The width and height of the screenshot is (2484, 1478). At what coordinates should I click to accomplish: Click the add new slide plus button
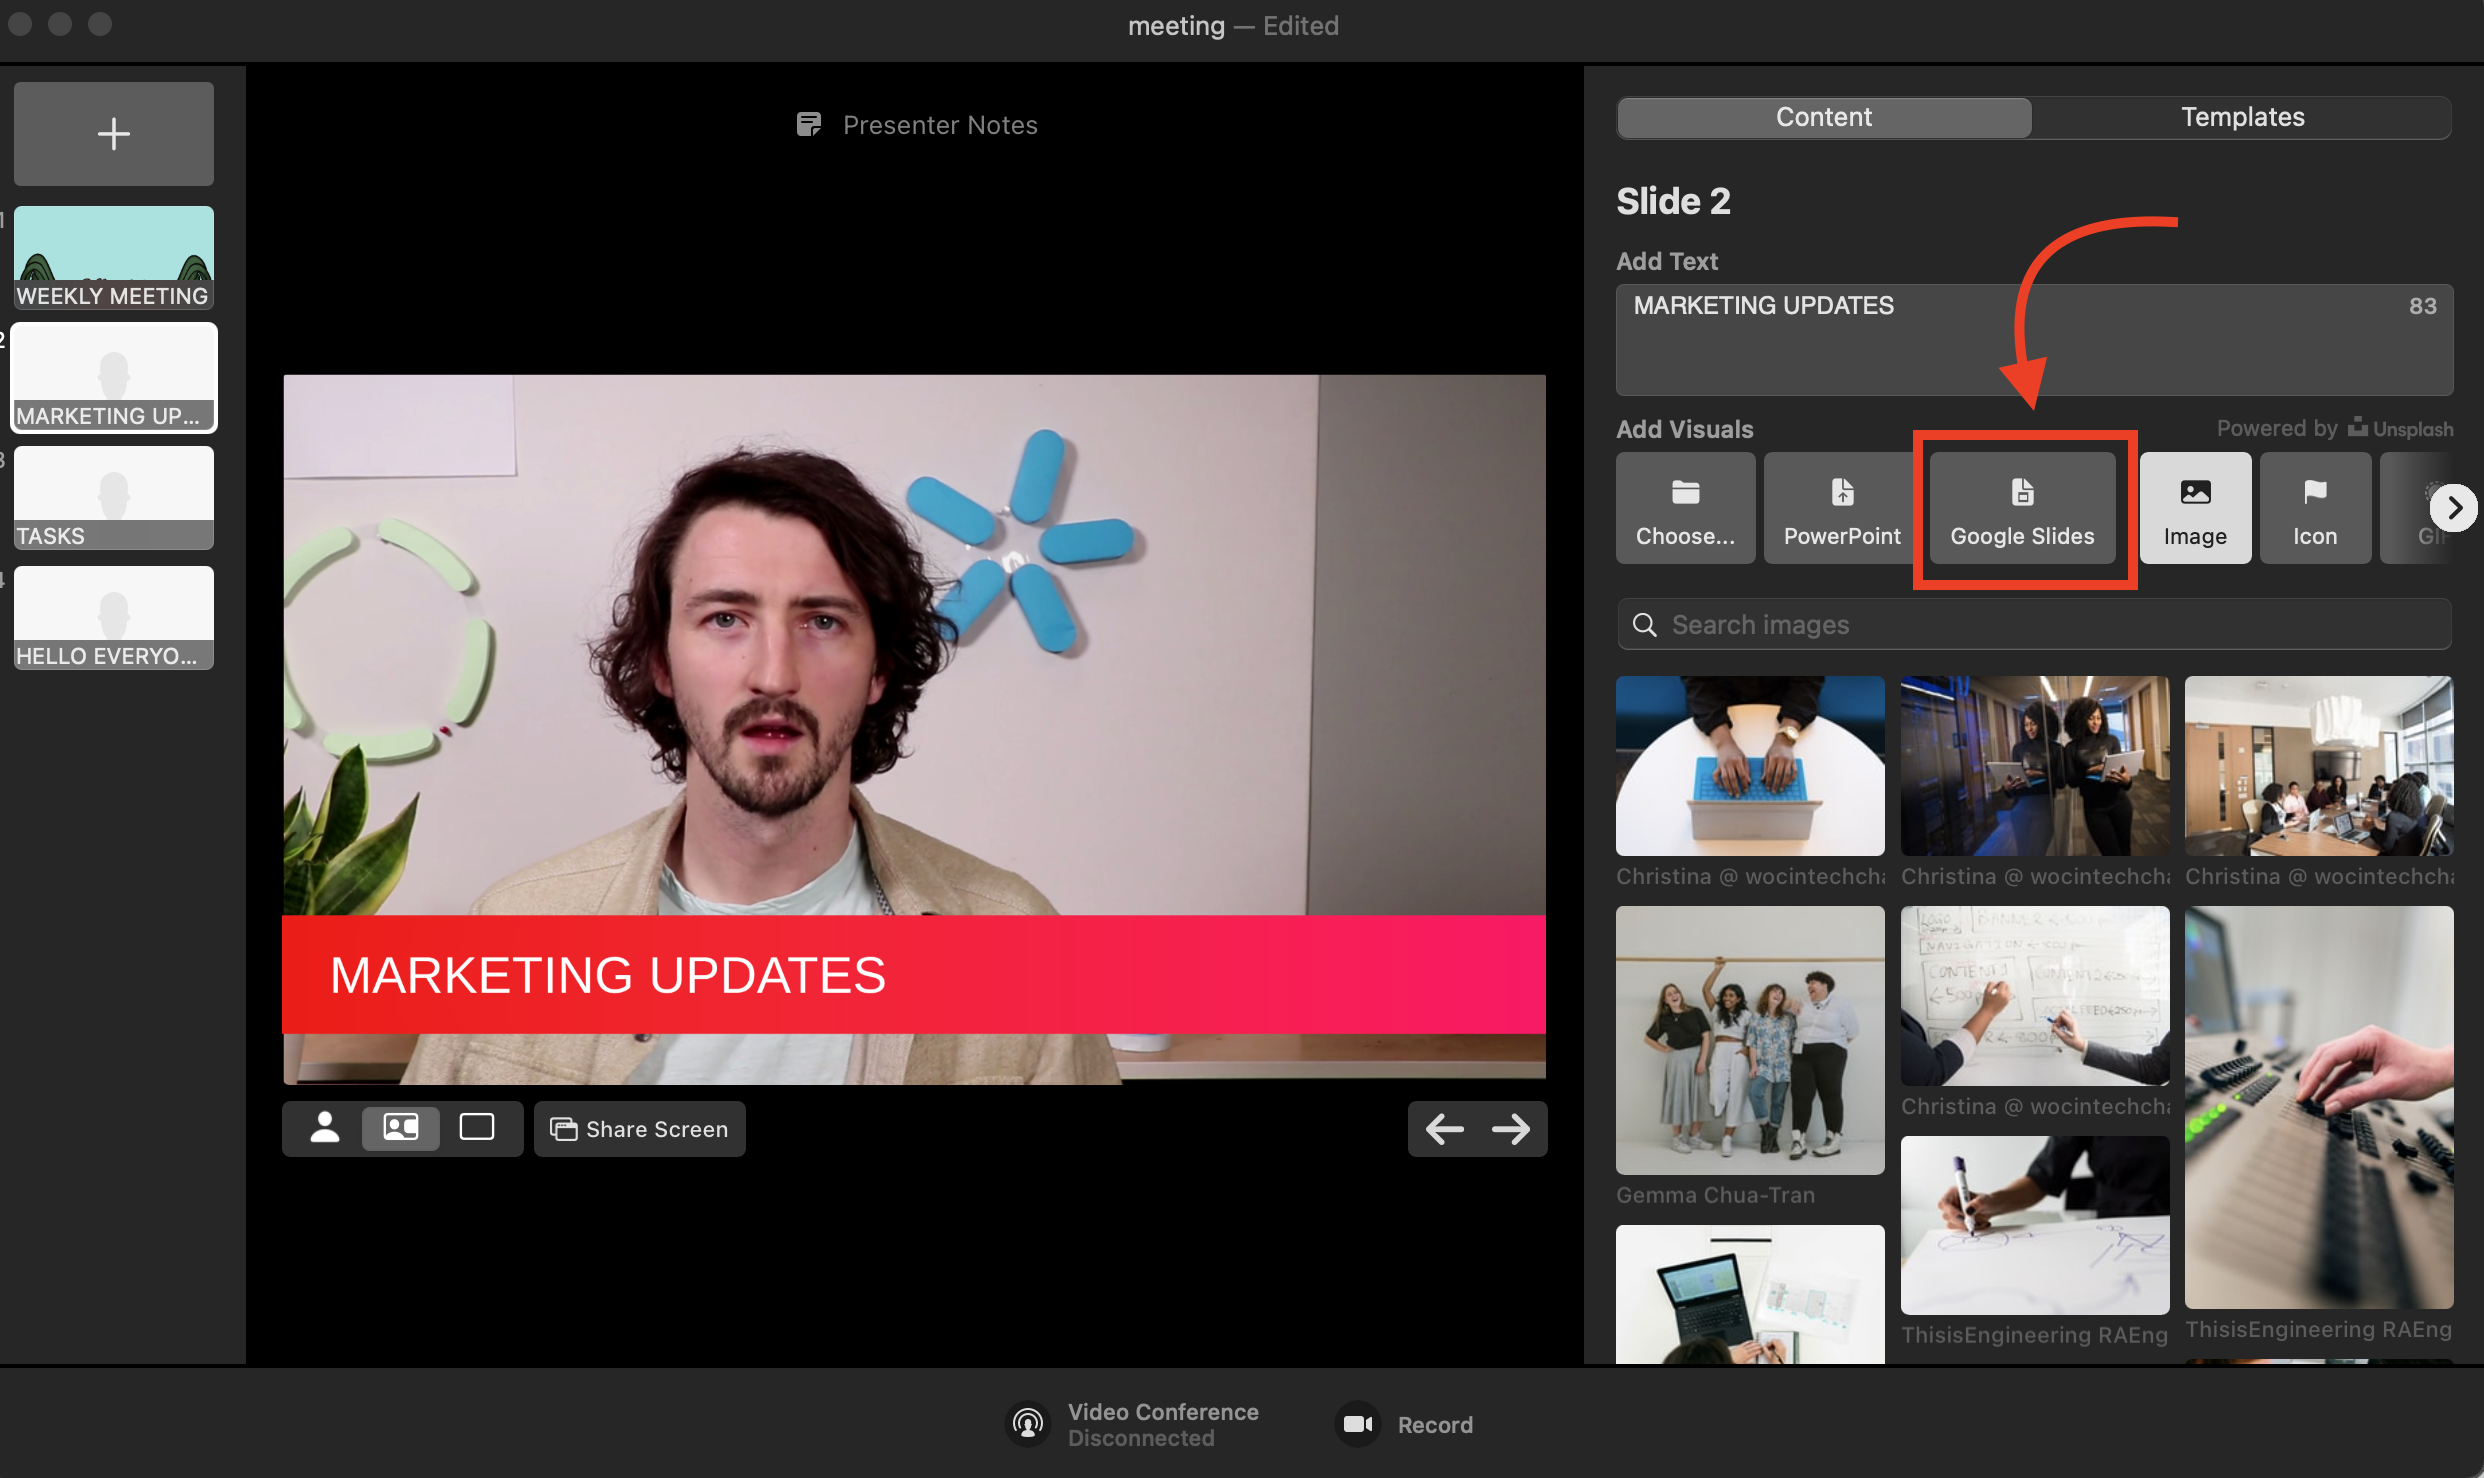click(113, 134)
